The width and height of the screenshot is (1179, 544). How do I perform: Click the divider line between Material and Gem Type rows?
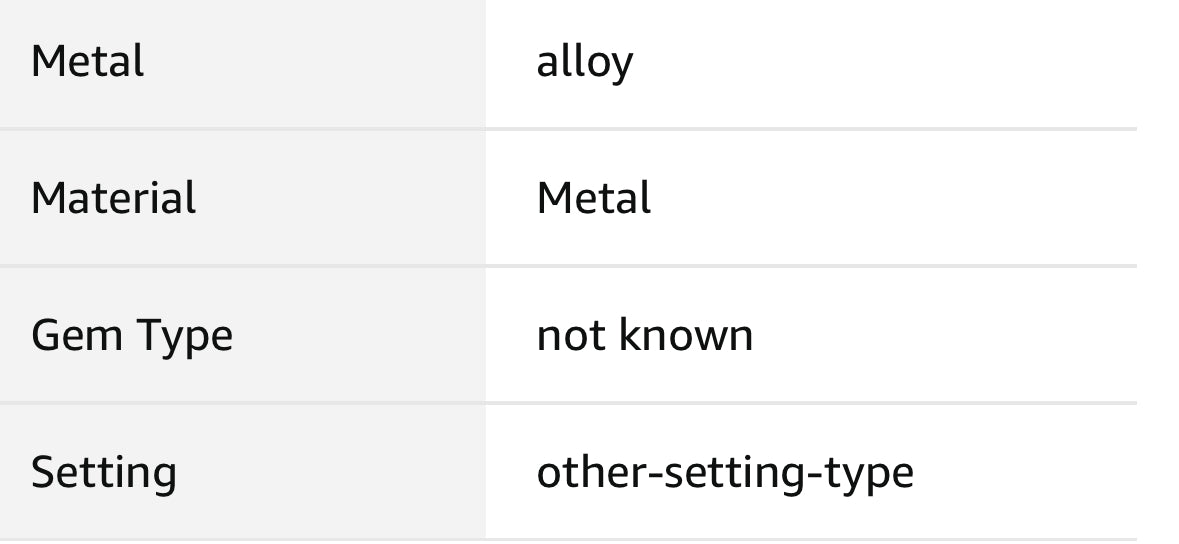[x=568, y=266]
